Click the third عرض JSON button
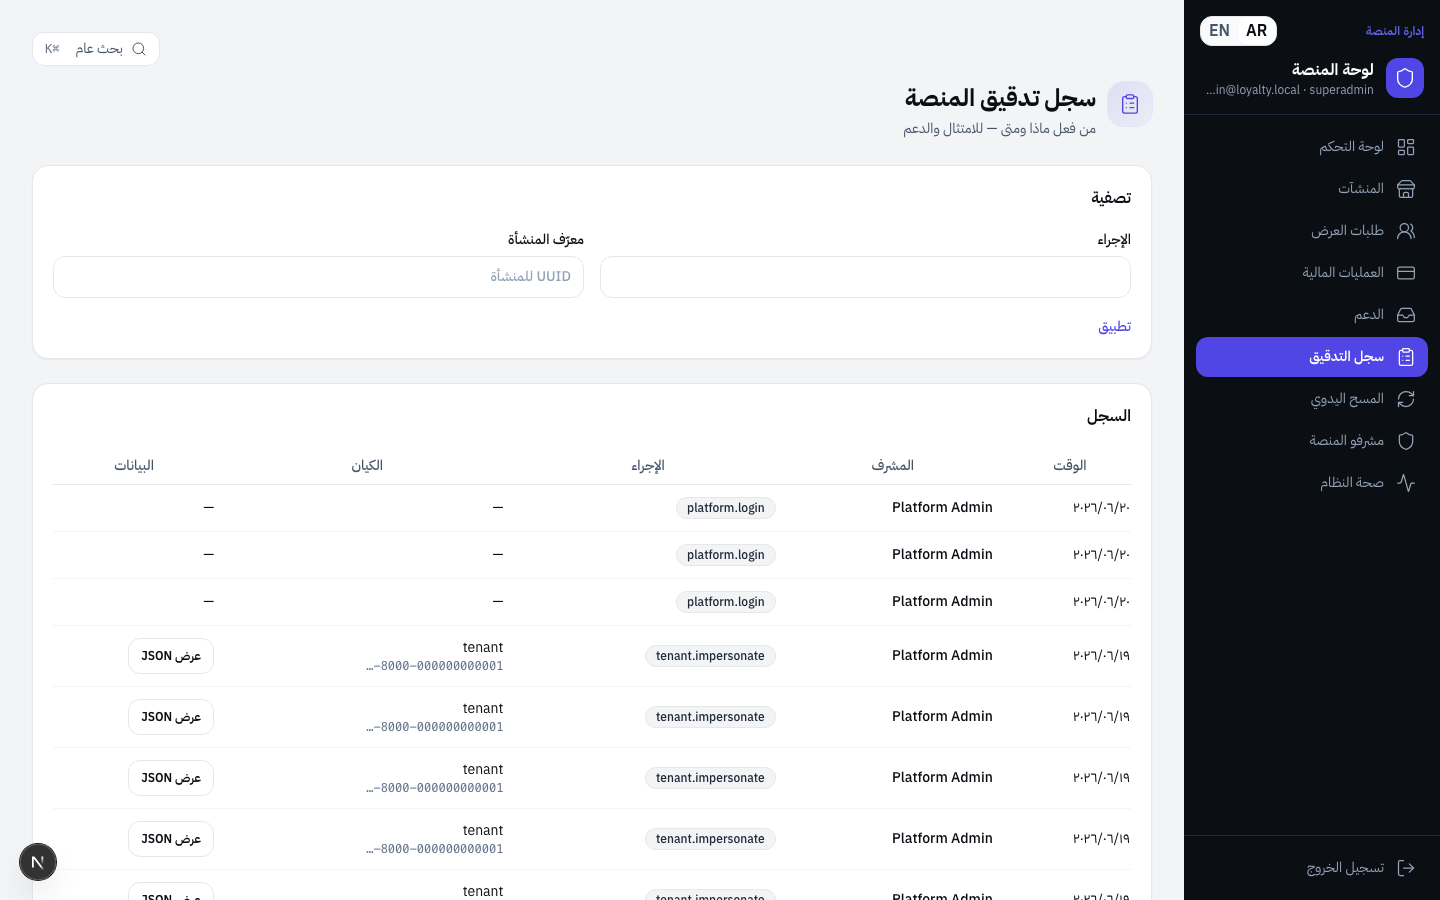The image size is (1440, 900). (171, 778)
